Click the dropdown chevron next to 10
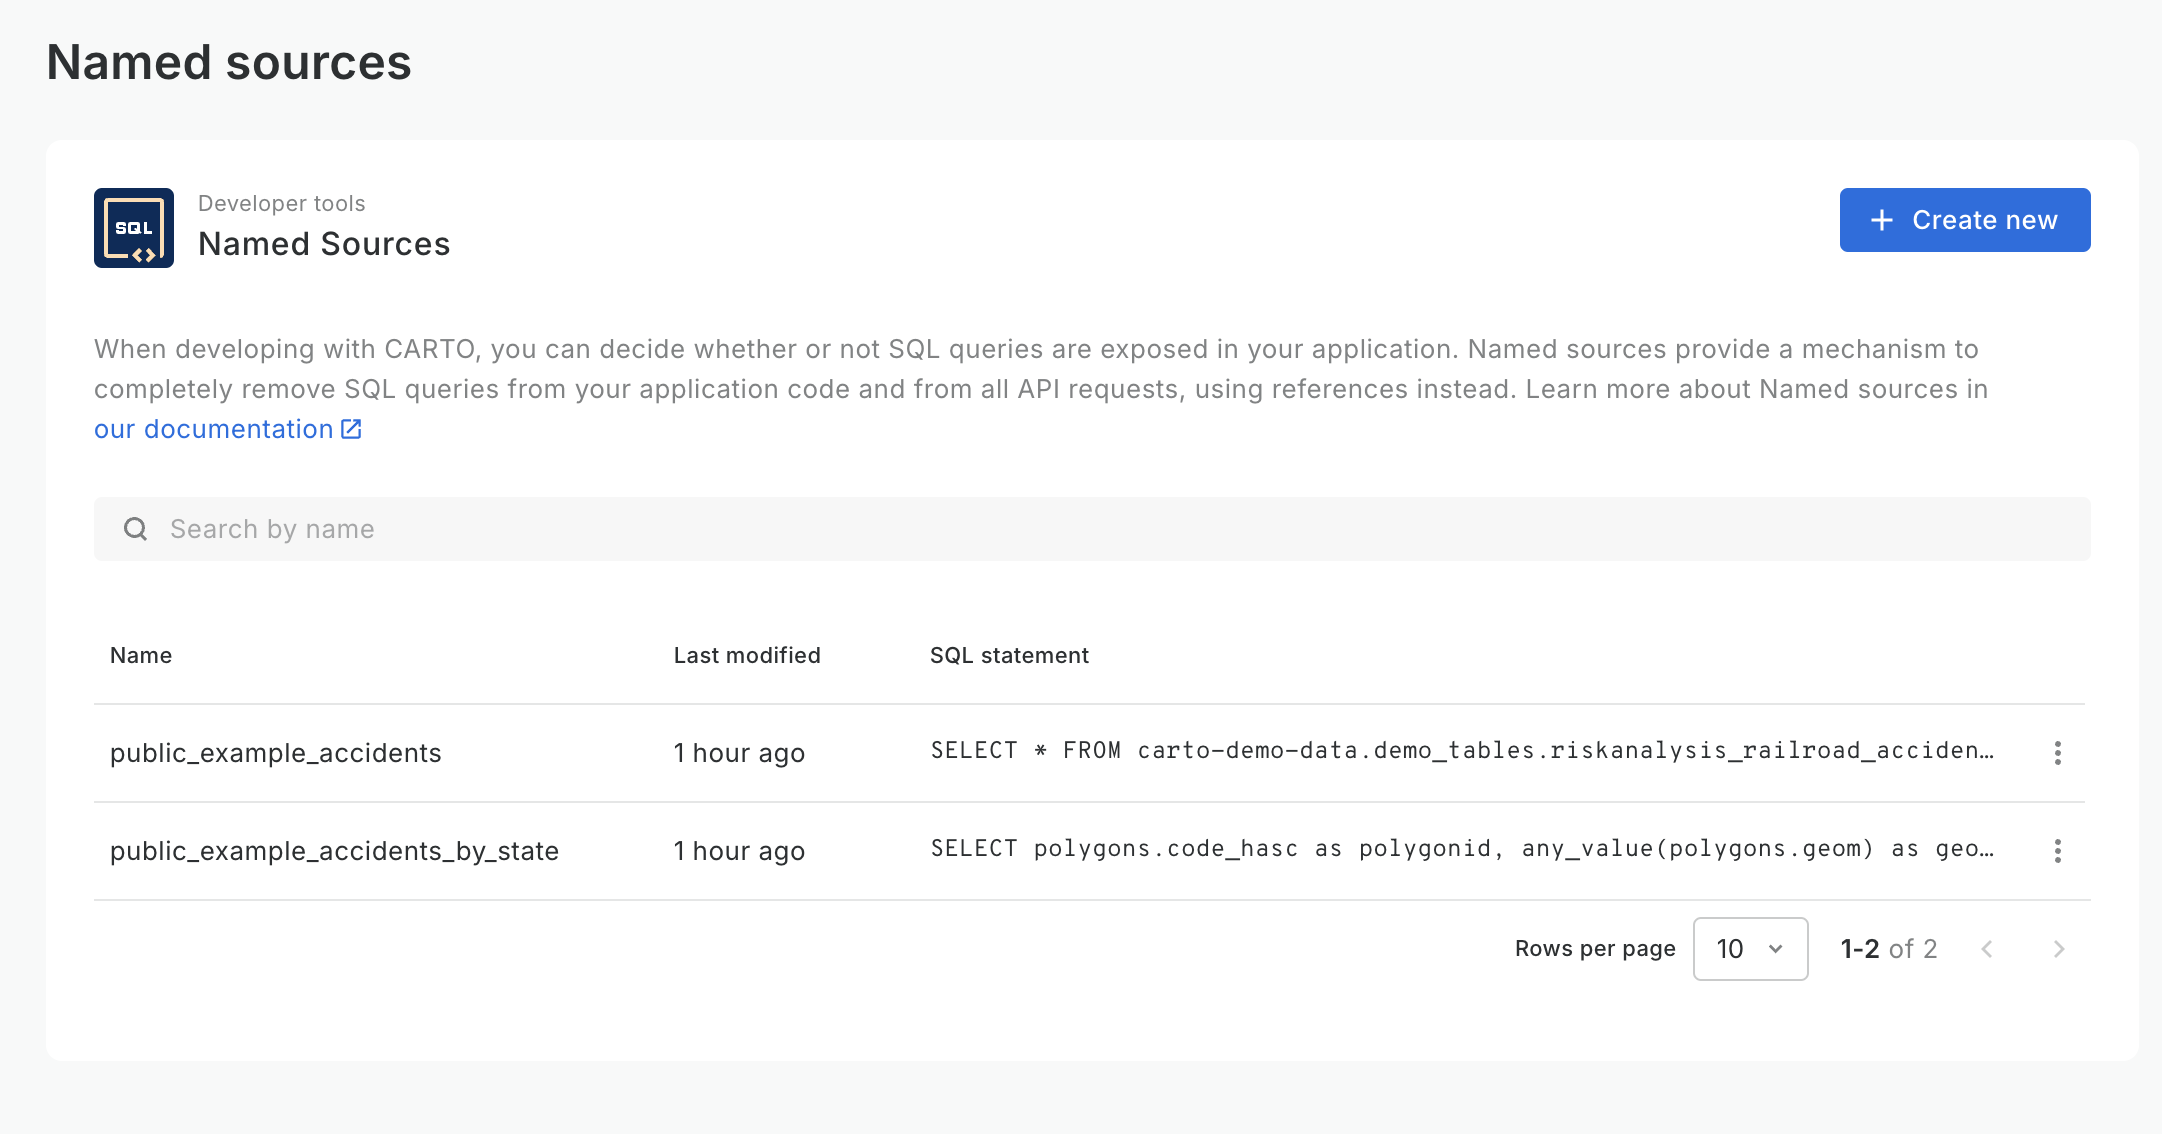The height and width of the screenshot is (1134, 2162). (1776, 949)
